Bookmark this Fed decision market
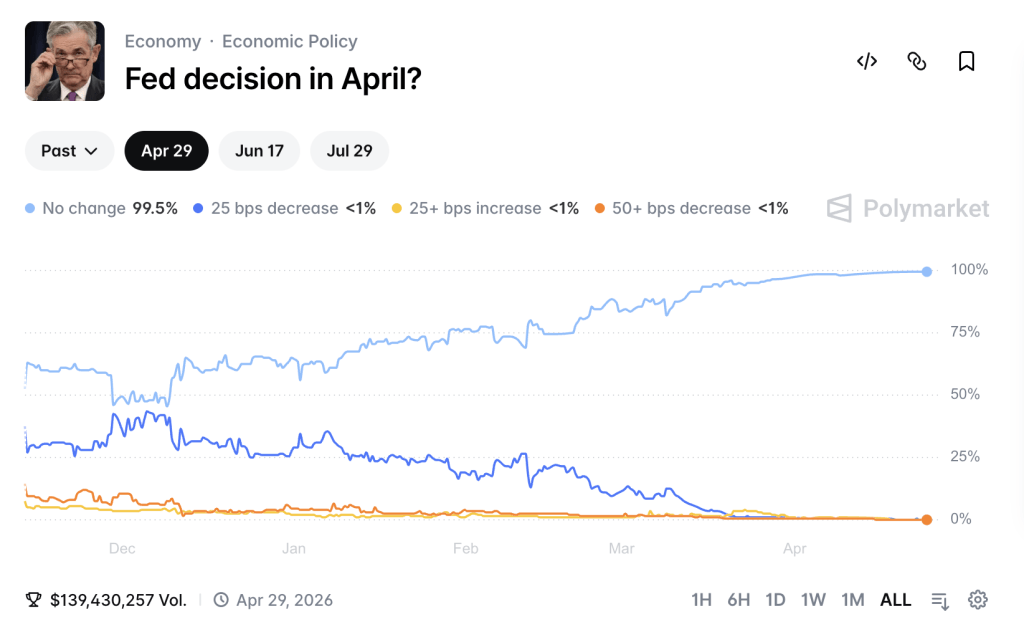Image resolution: width=1024 pixels, height=637 pixels. (x=966, y=62)
